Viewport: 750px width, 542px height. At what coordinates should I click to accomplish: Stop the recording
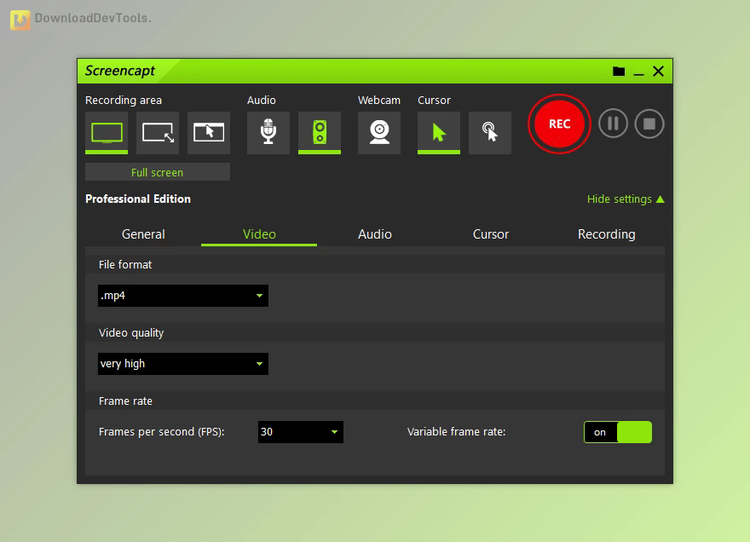point(649,124)
